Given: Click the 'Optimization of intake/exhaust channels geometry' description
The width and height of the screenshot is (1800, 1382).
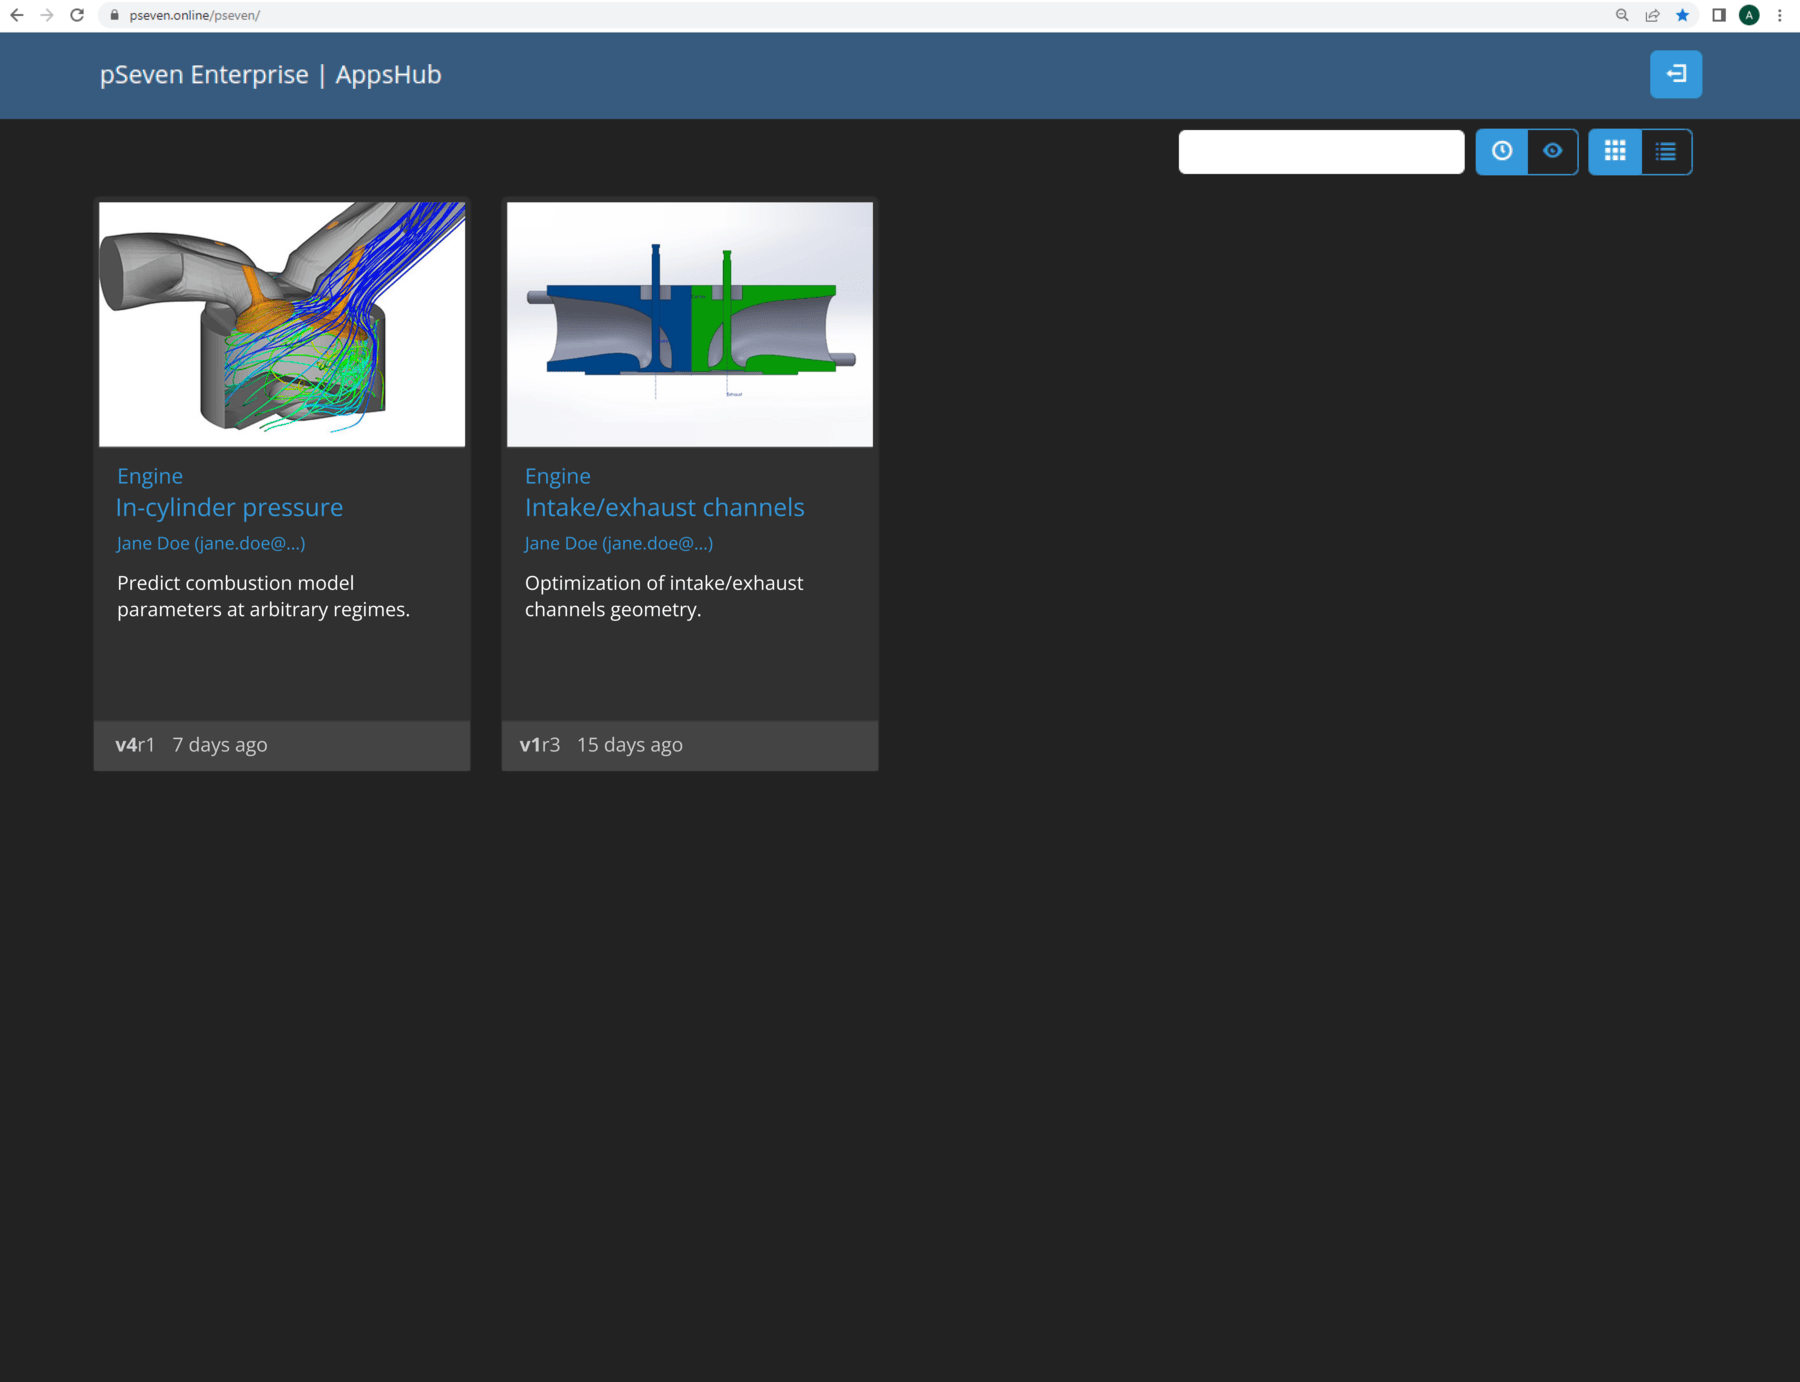Looking at the screenshot, I should (x=664, y=596).
